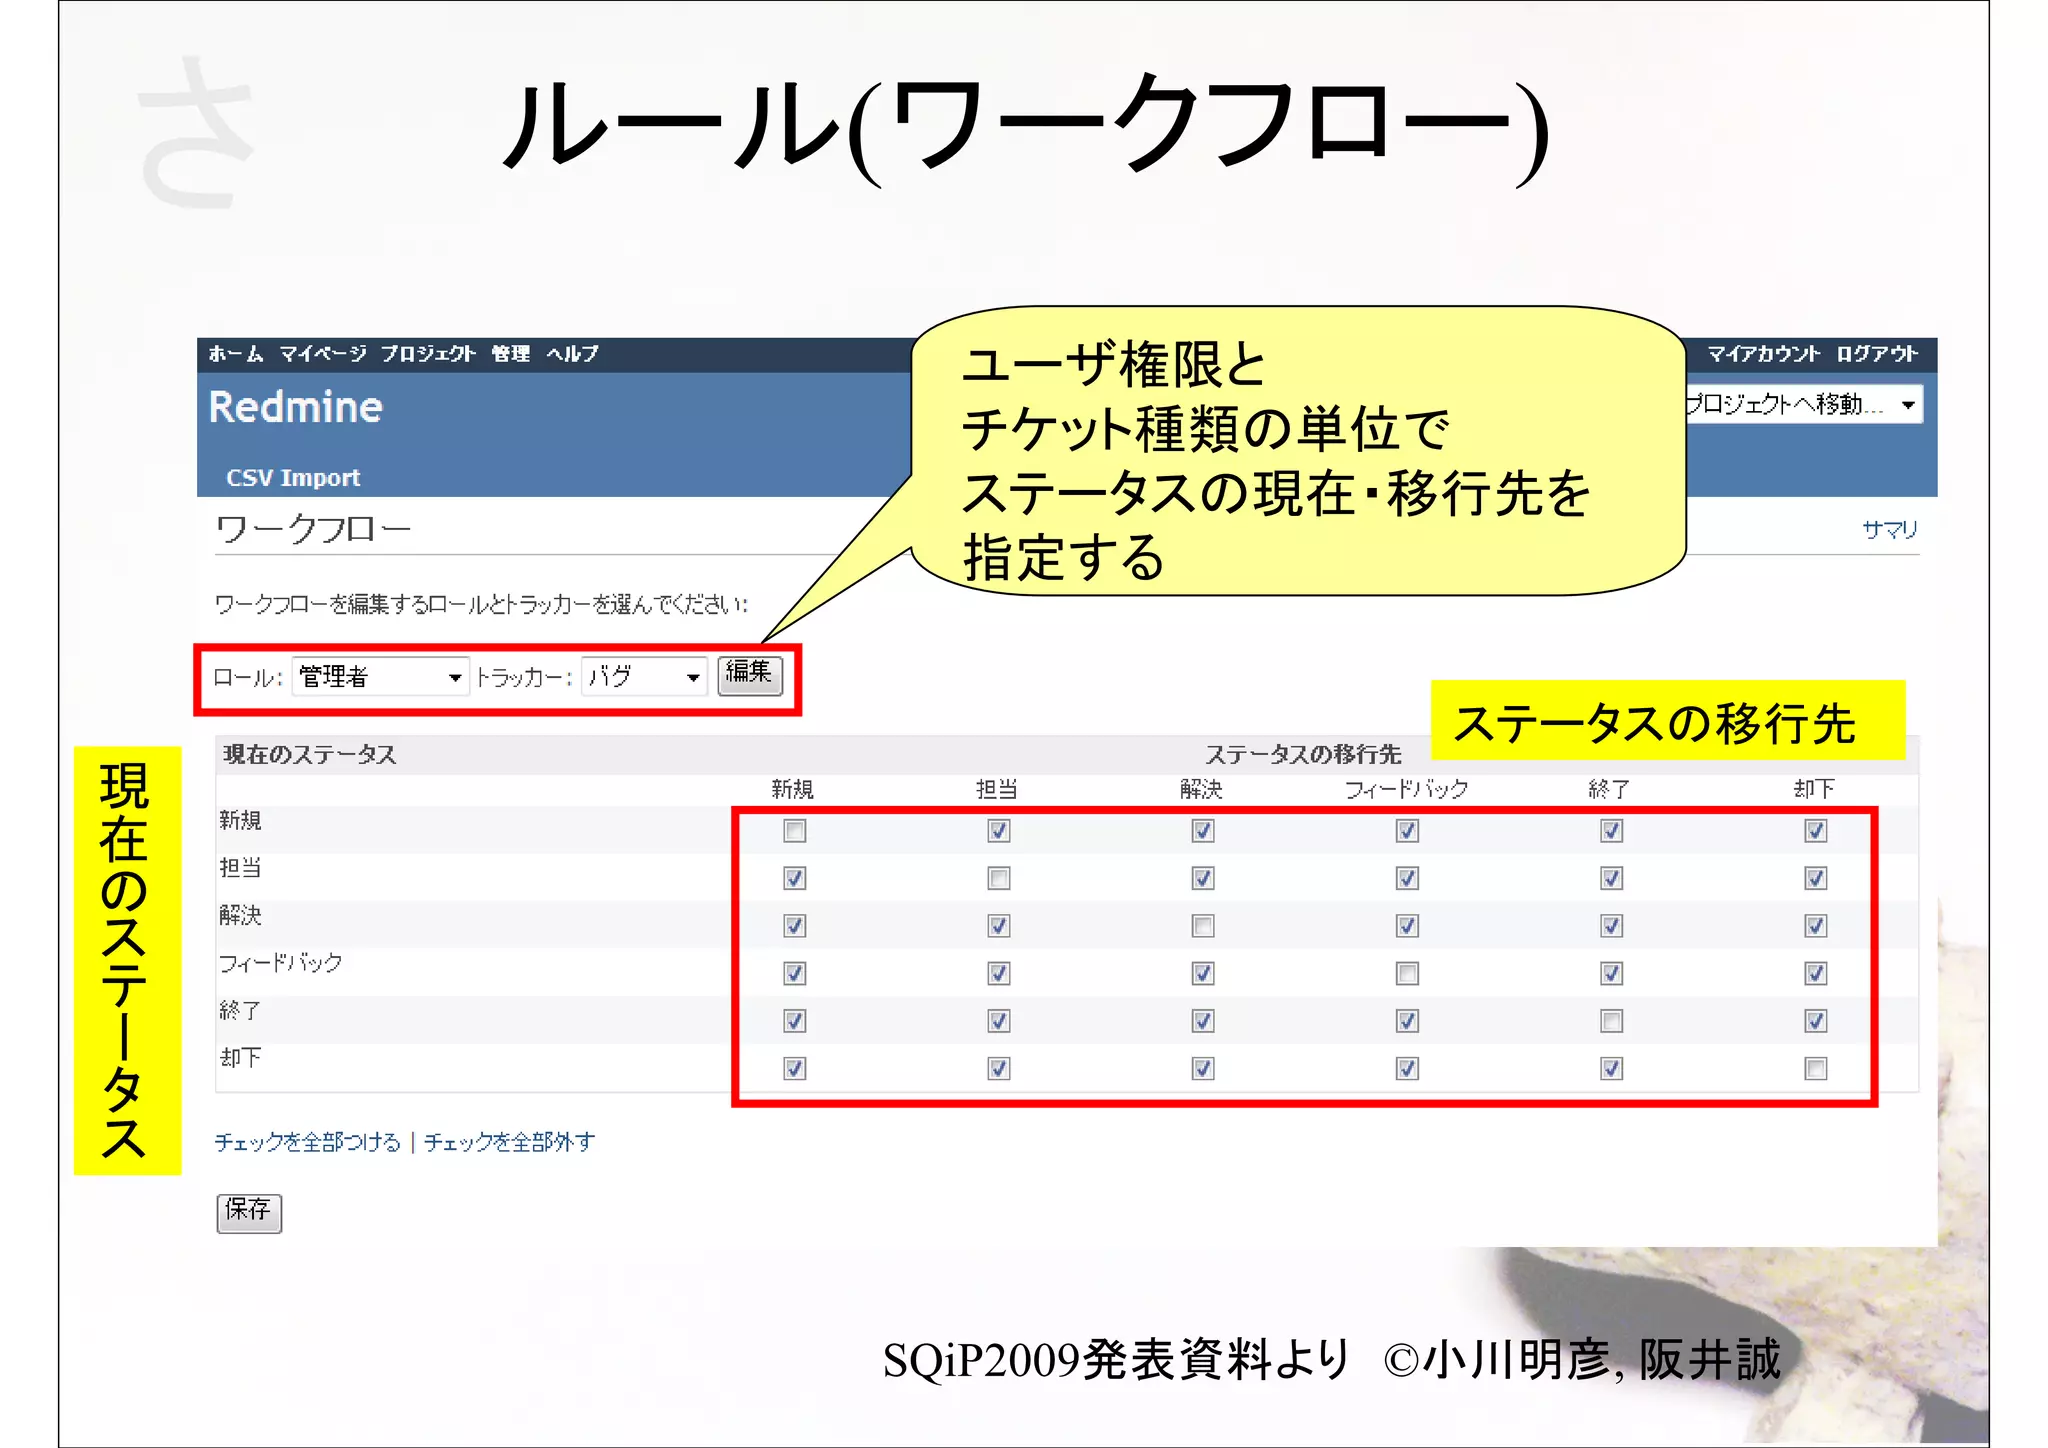This screenshot has width=2048, height=1448.
Task: Uncheck フィードバック to 却下 transition checkbox
Action: 1816,973
